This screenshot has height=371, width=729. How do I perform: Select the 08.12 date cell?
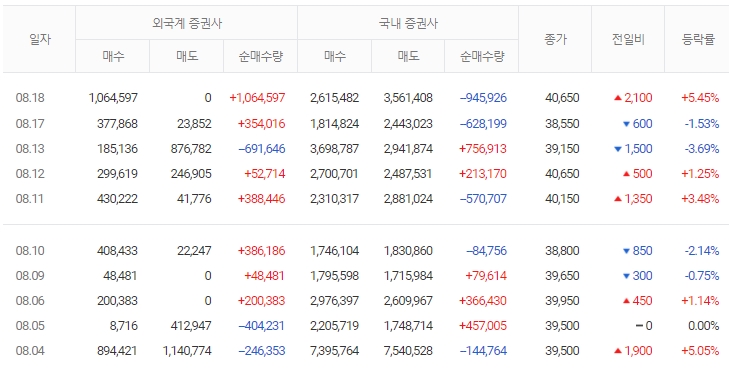(x=30, y=174)
